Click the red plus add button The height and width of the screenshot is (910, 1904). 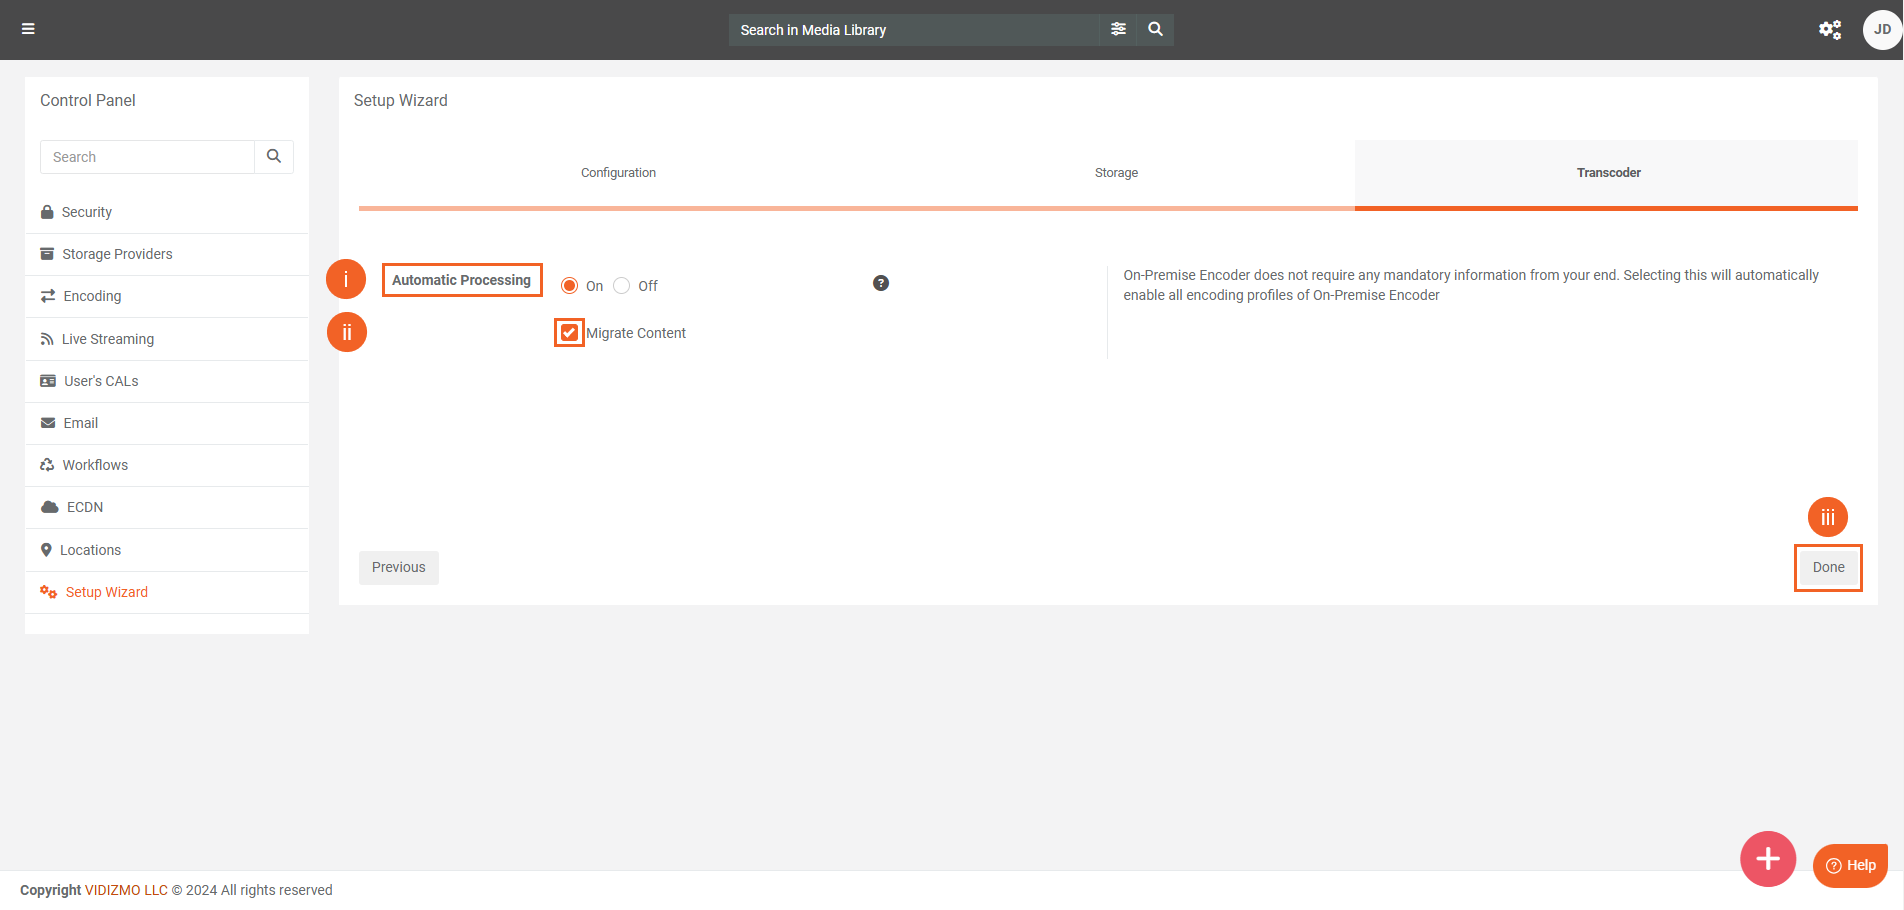(x=1767, y=859)
